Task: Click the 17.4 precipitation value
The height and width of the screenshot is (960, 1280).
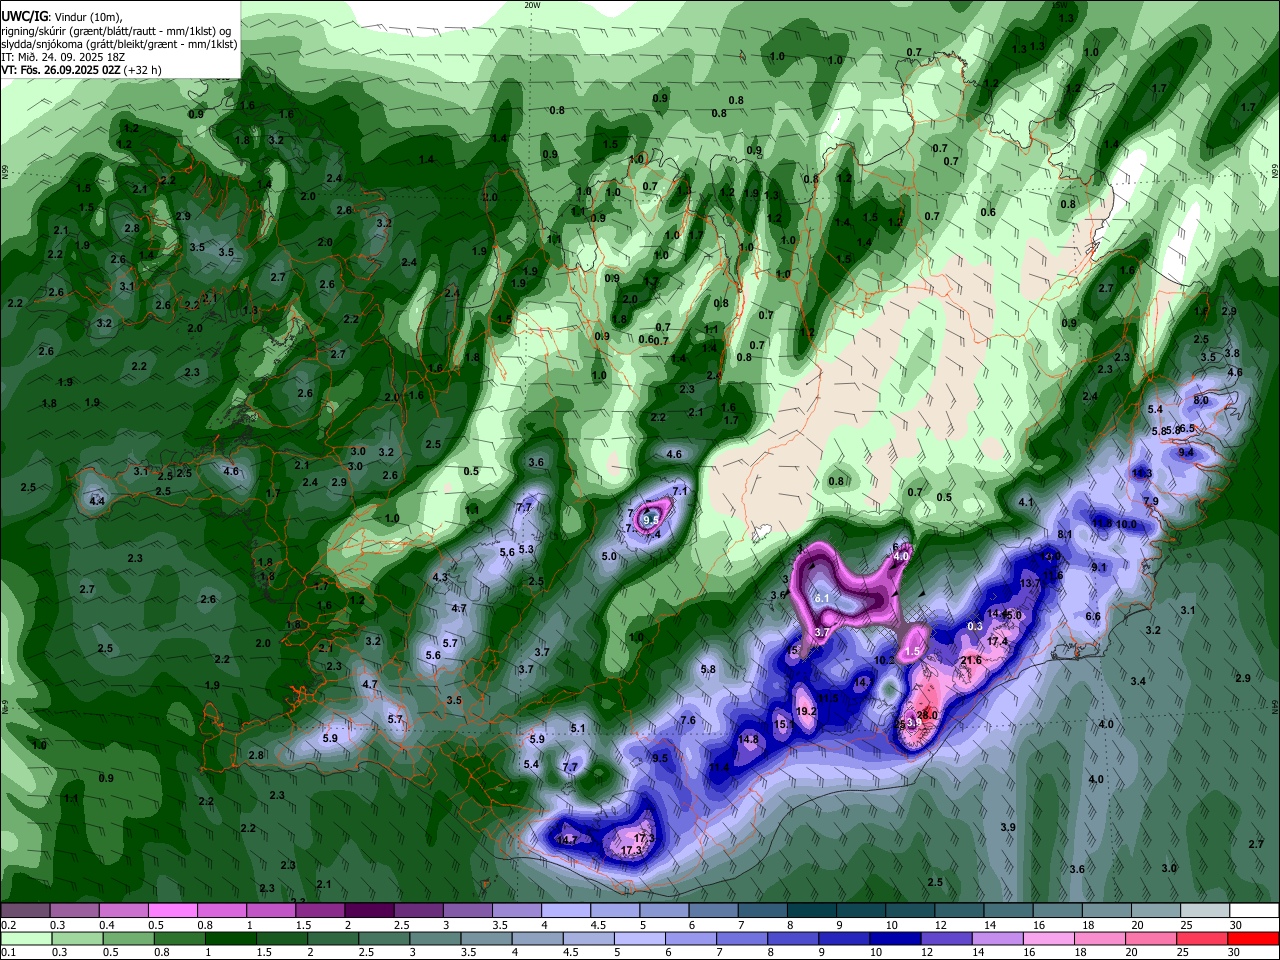Action: pyautogui.click(x=997, y=641)
